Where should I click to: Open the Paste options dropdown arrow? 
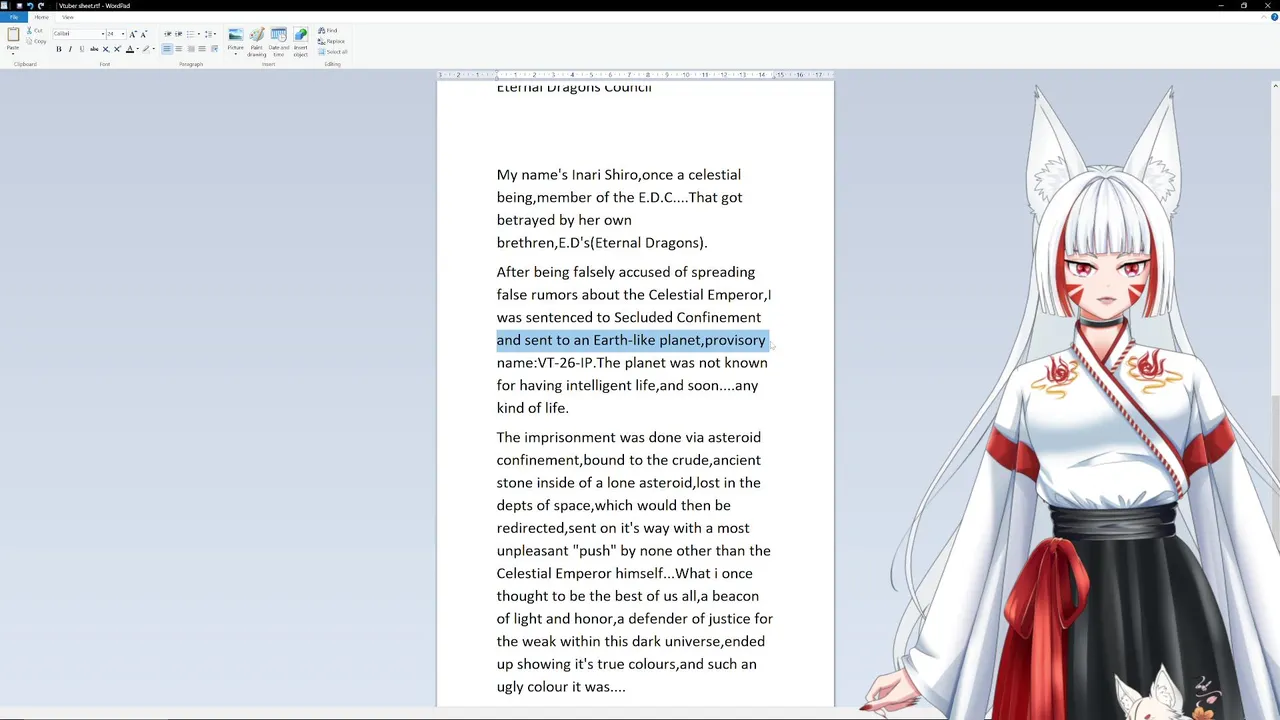(13, 54)
